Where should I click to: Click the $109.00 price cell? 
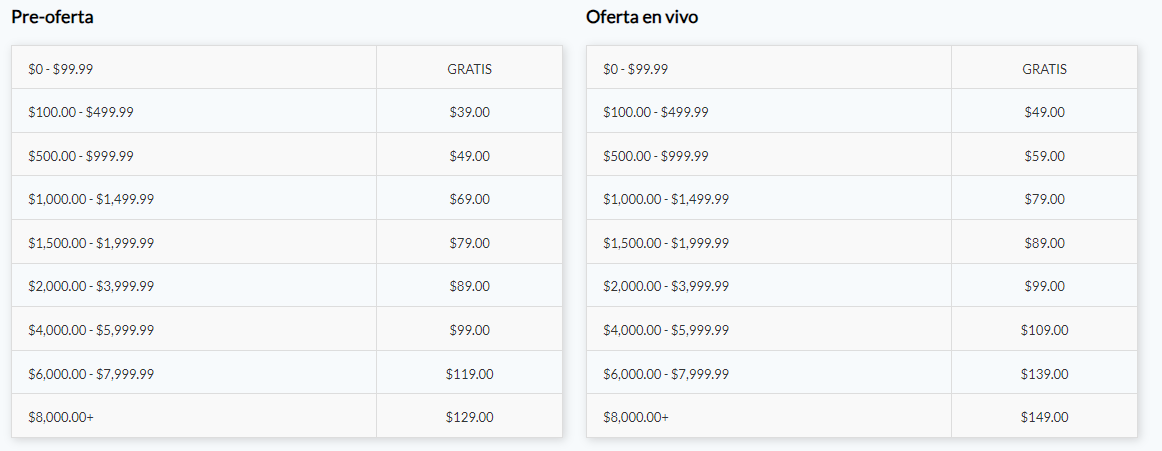[x=1044, y=330]
